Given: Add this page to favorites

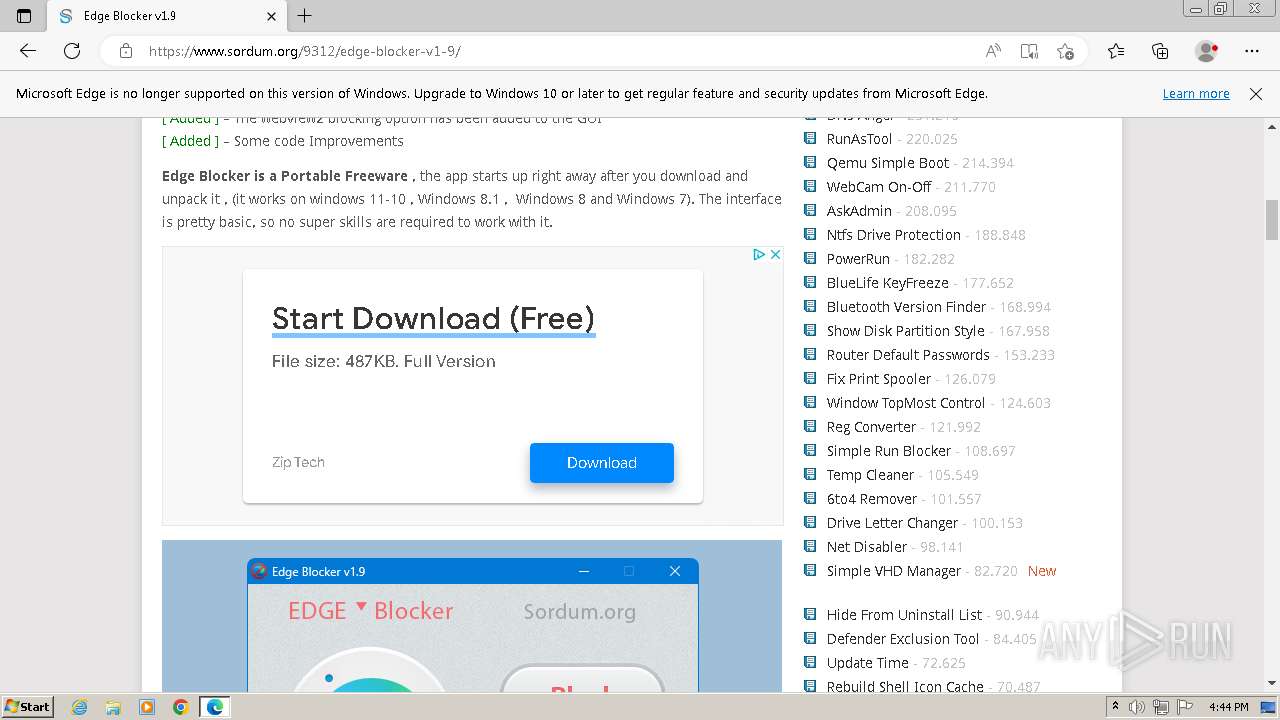Looking at the screenshot, I should (x=1065, y=51).
